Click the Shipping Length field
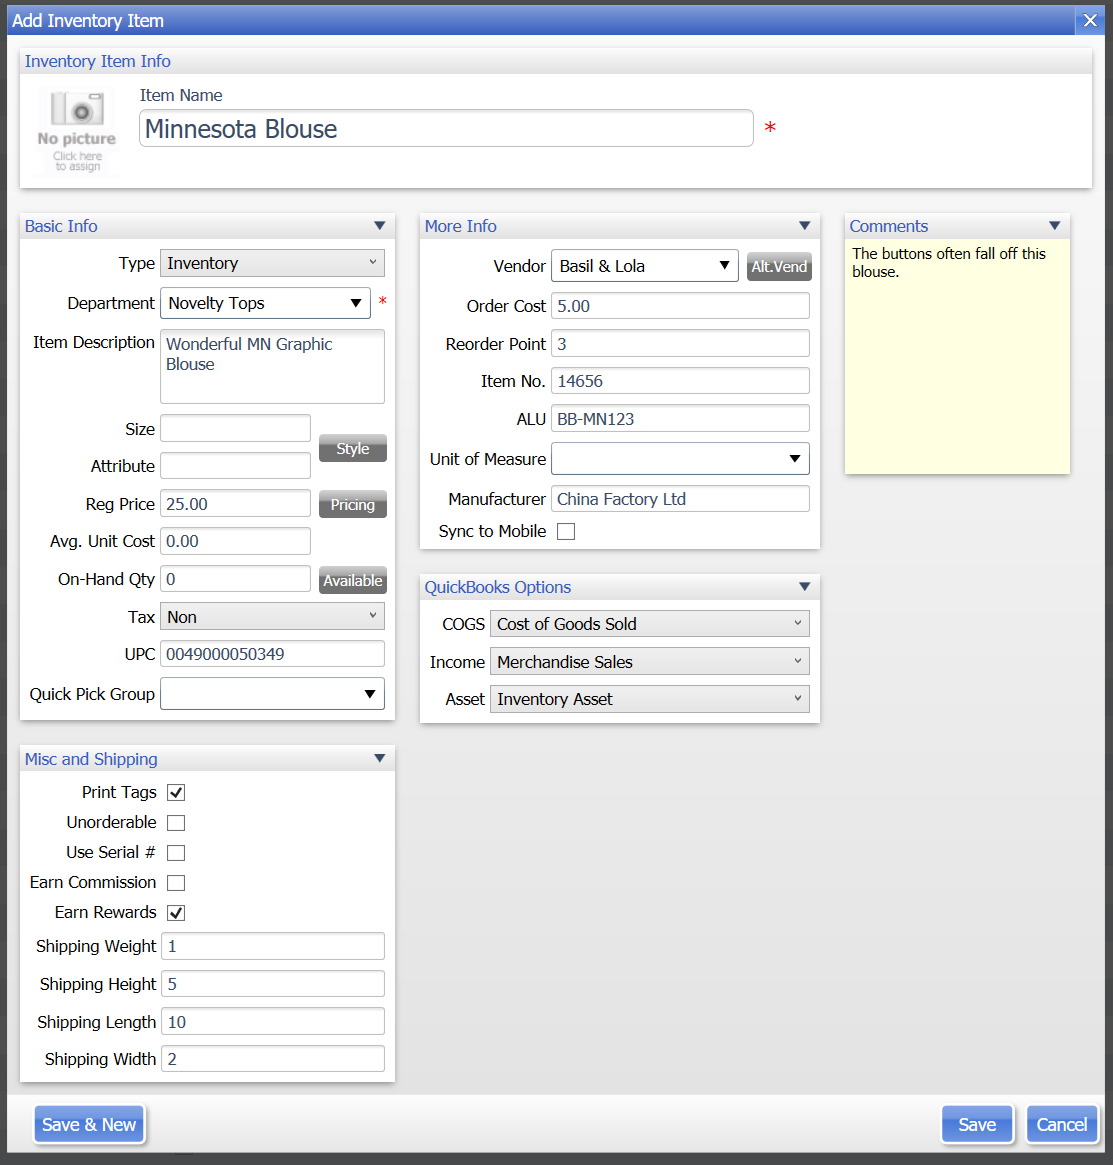1113x1165 pixels. 273,1022
